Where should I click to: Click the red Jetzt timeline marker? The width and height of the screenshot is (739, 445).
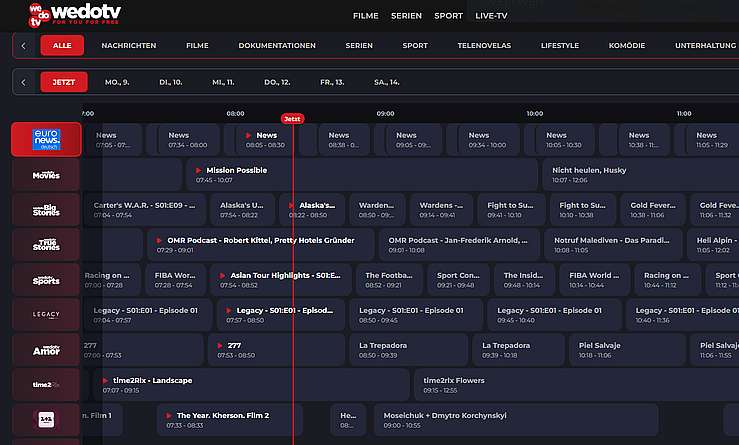292,119
